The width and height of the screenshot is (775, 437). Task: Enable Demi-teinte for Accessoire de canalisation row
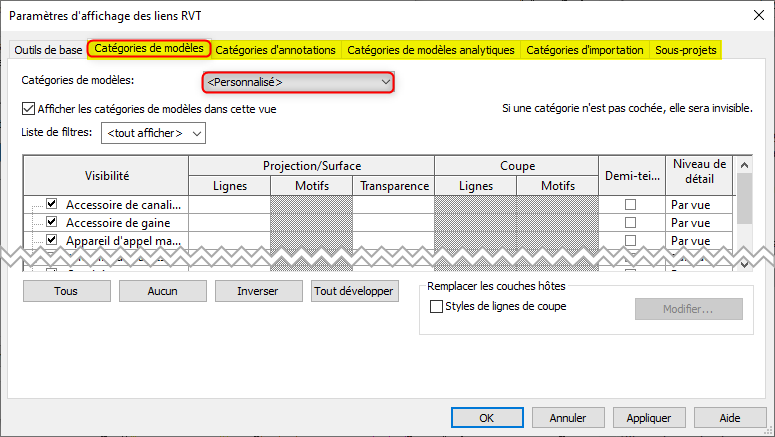tap(630, 205)
